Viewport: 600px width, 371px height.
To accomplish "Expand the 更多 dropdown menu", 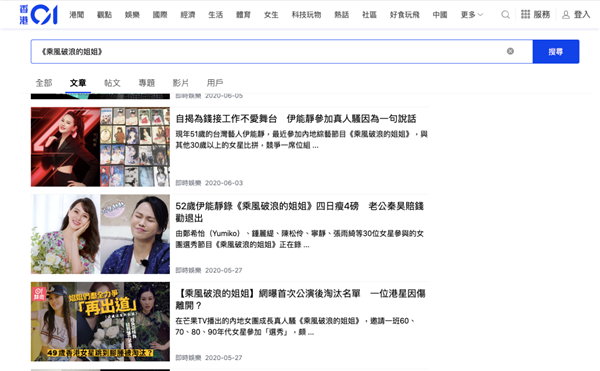I will [472, 15].
